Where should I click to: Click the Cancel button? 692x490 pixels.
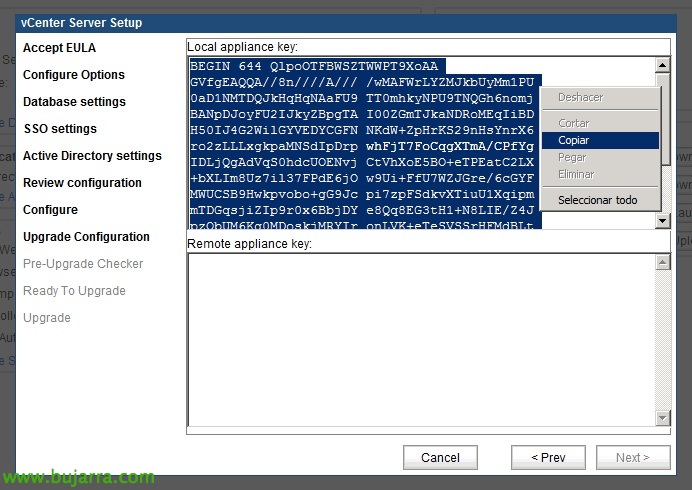440,457
